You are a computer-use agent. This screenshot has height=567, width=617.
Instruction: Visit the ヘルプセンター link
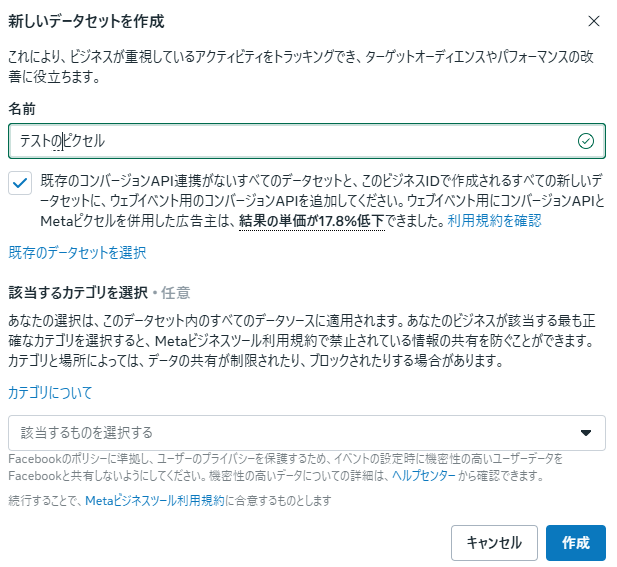tap(424, 476)
